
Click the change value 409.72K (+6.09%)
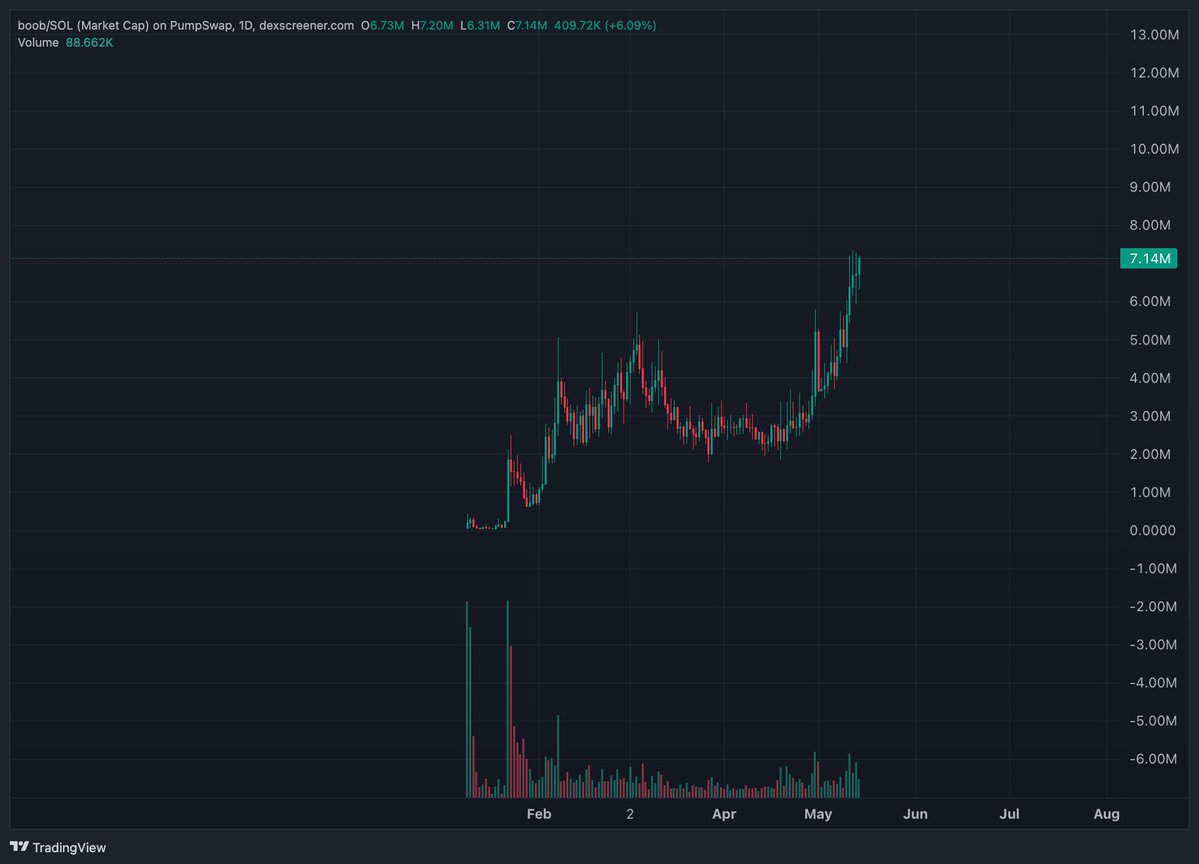pyautogui.click(x=605, y=25)
